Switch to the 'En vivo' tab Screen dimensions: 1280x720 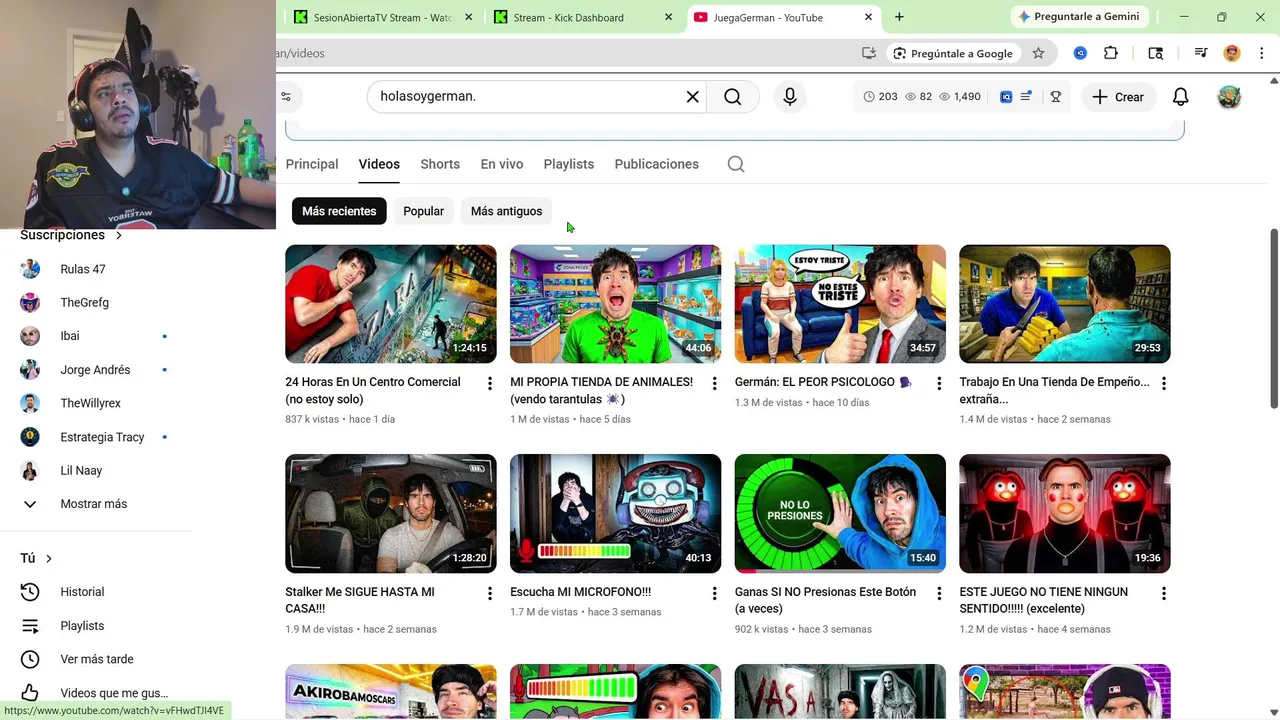click(x=502, y=164)
